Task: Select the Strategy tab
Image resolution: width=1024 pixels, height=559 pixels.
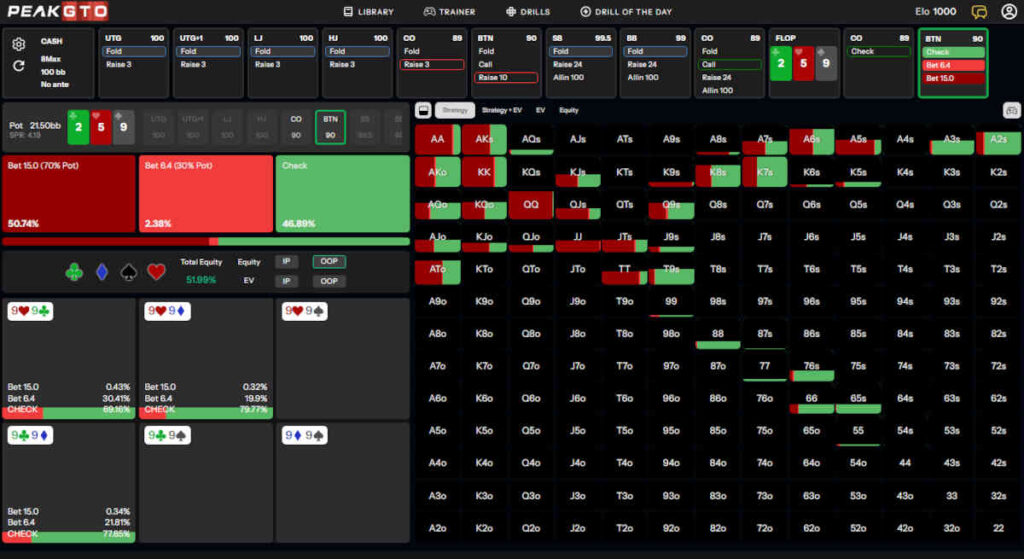Action: pyautogui.click(x=455, y=110)
